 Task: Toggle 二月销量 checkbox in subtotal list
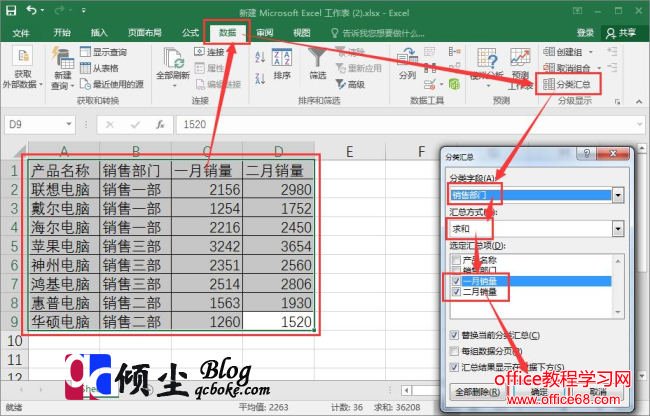pyautogui.click(x=456, y=292)
